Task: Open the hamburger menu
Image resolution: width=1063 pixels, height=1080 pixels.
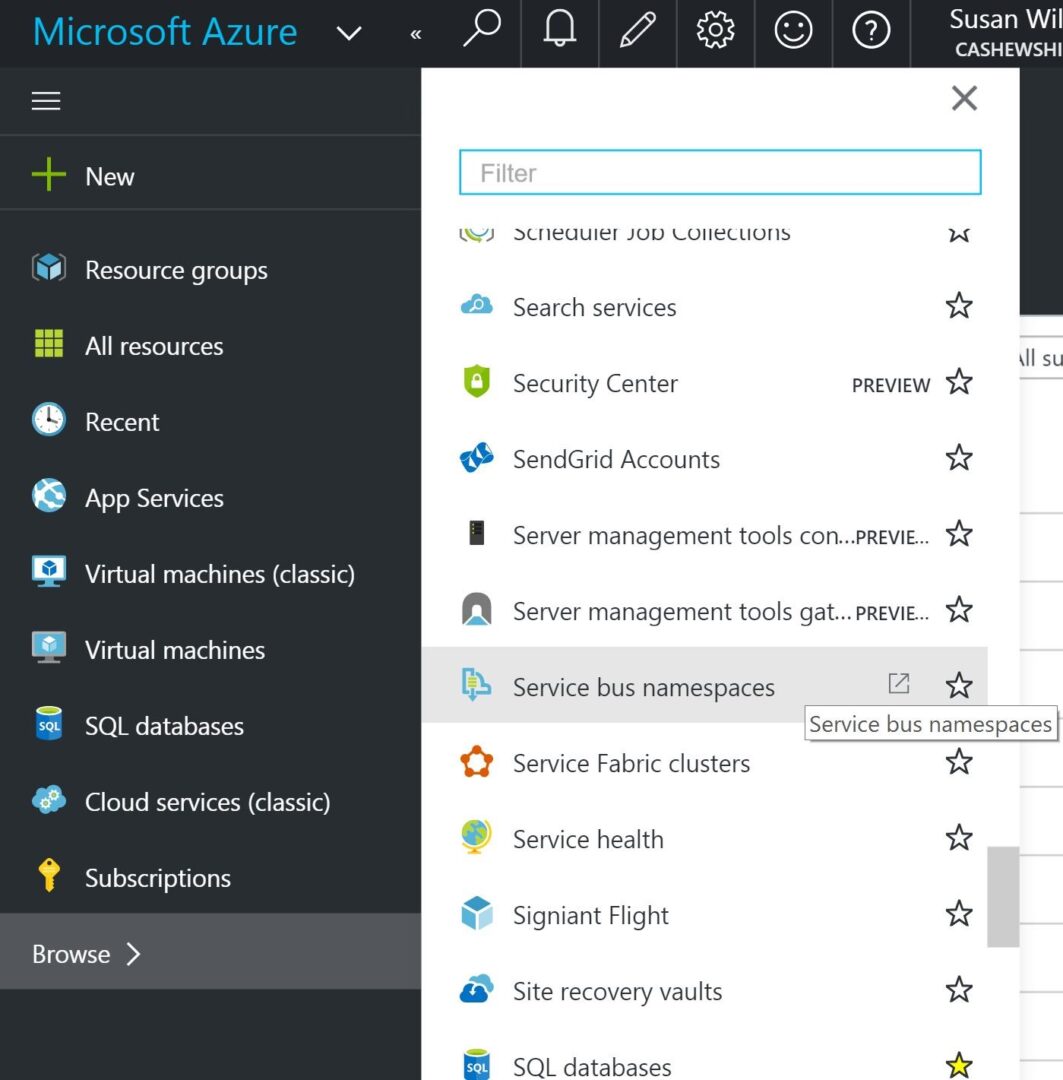Action: (46, 100)
